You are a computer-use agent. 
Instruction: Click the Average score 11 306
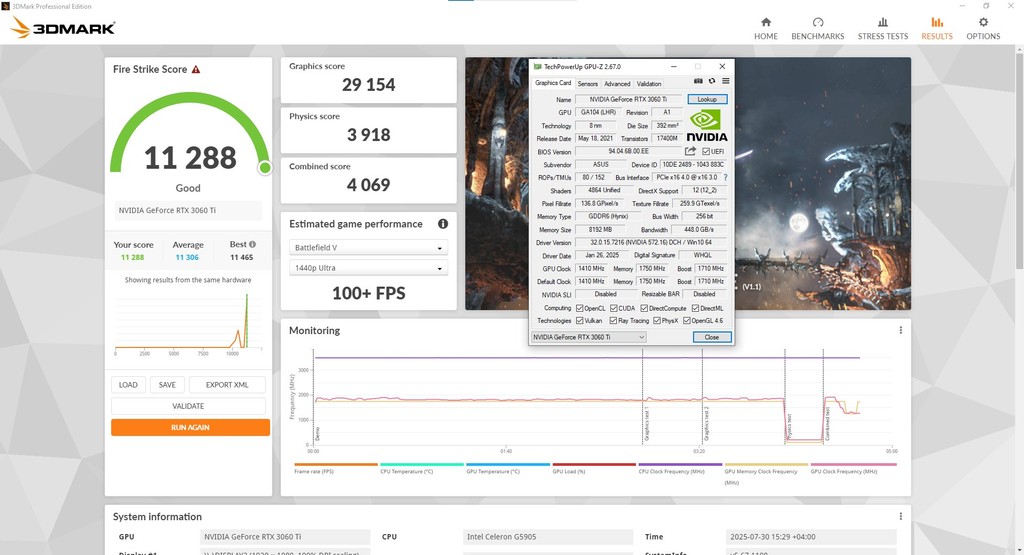point(187,257)
